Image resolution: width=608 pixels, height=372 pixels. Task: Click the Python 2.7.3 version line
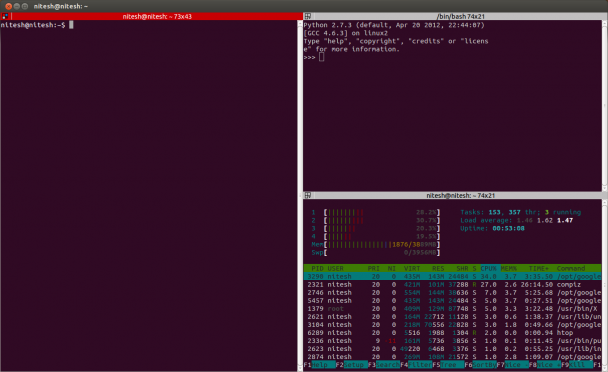[x=394, y=25]
